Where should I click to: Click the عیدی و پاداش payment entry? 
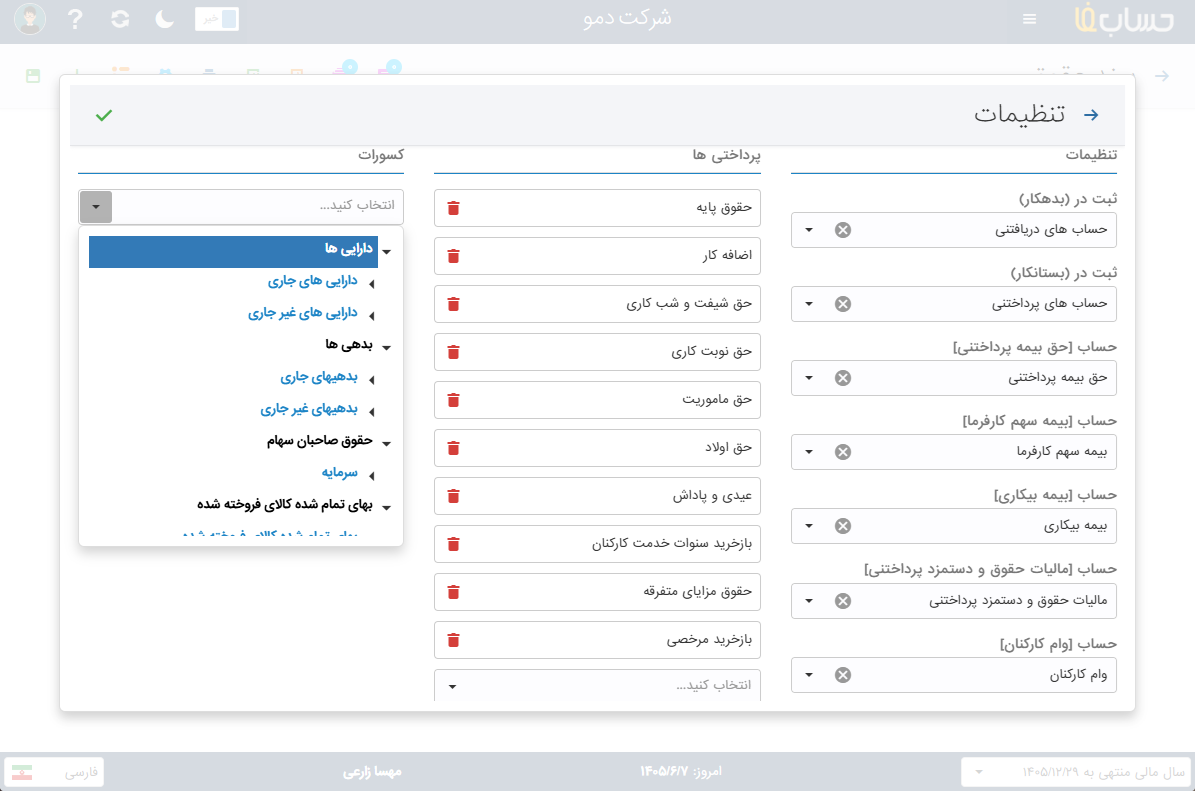598,496
